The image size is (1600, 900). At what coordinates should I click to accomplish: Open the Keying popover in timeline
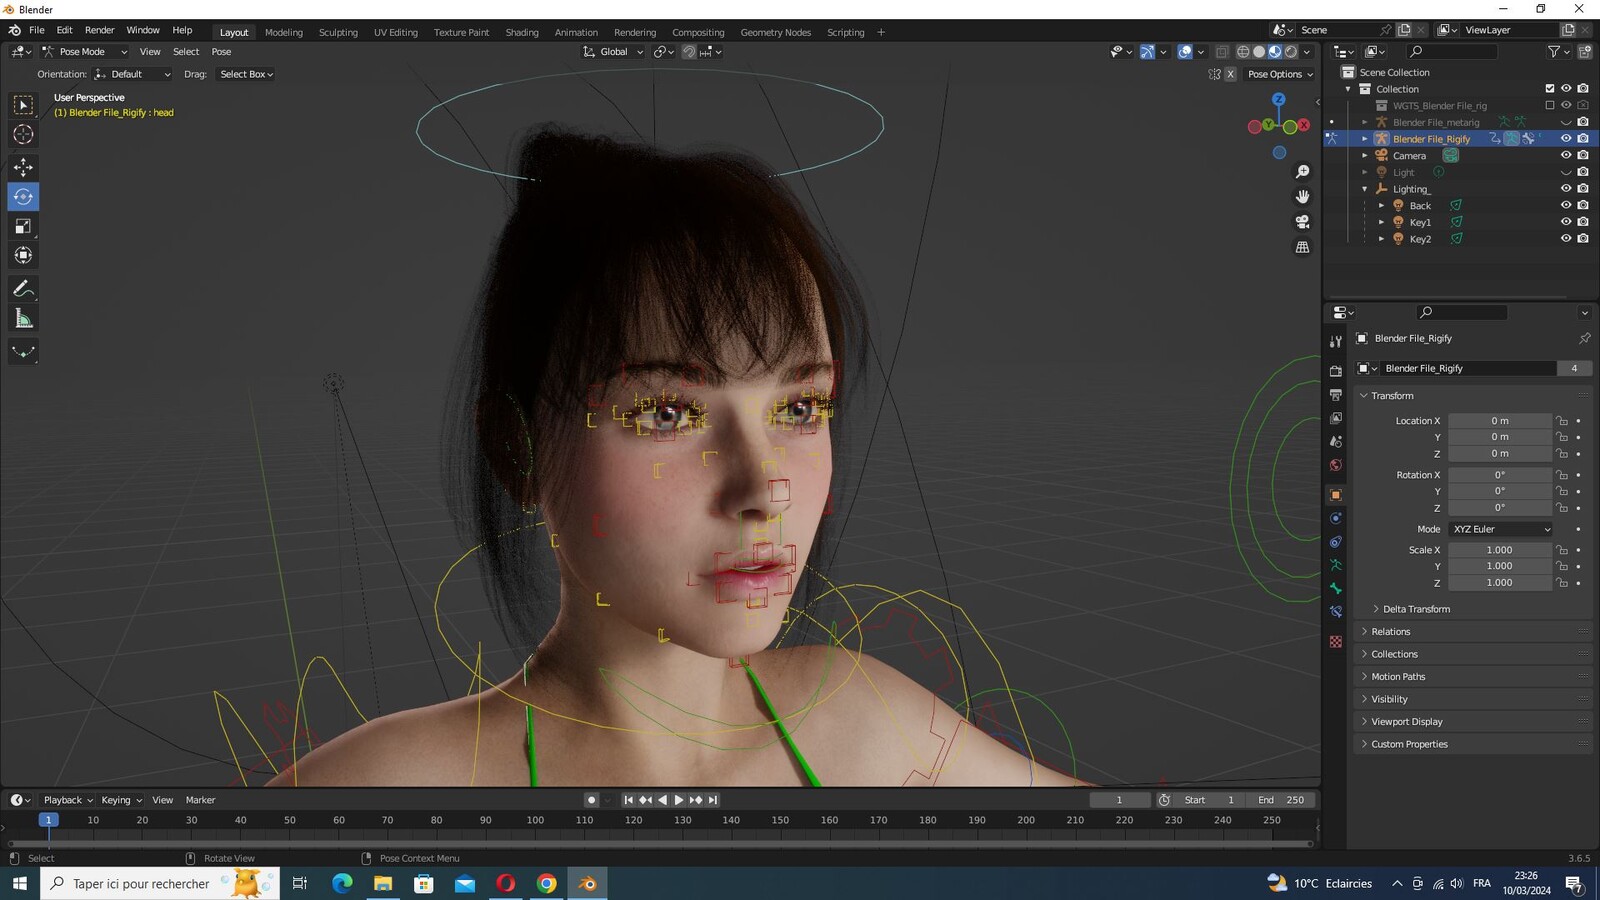pos(121,800)
